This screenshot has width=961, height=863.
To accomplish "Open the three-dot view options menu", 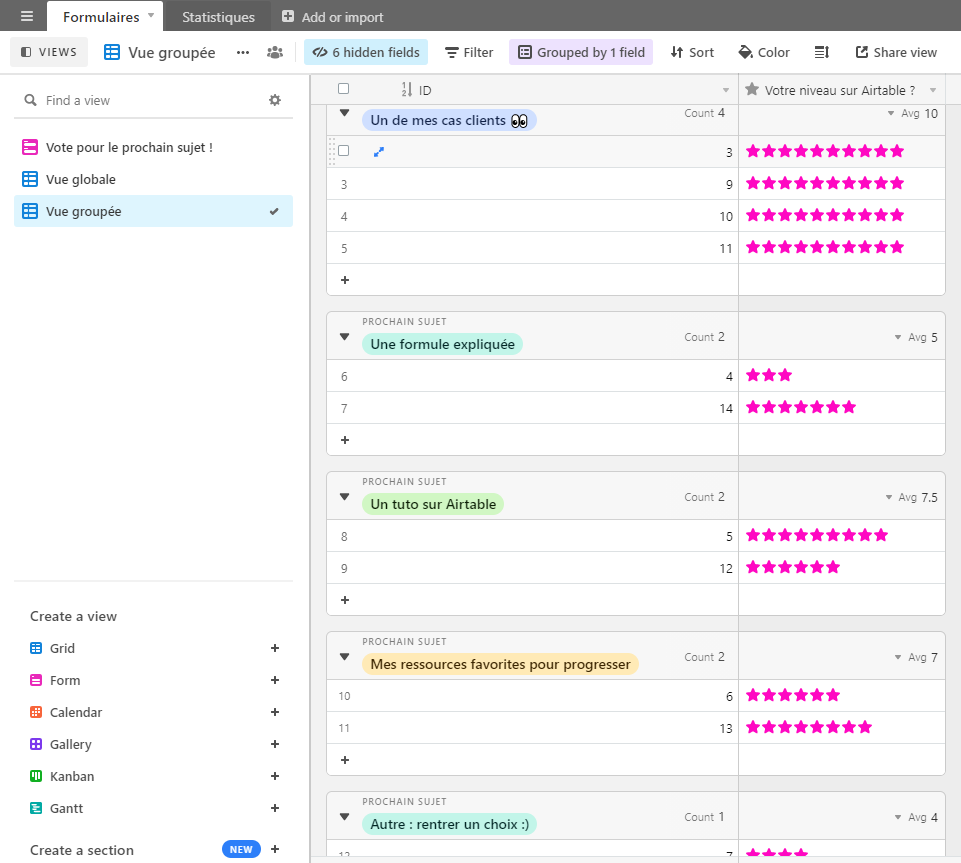I will [243, 52].
